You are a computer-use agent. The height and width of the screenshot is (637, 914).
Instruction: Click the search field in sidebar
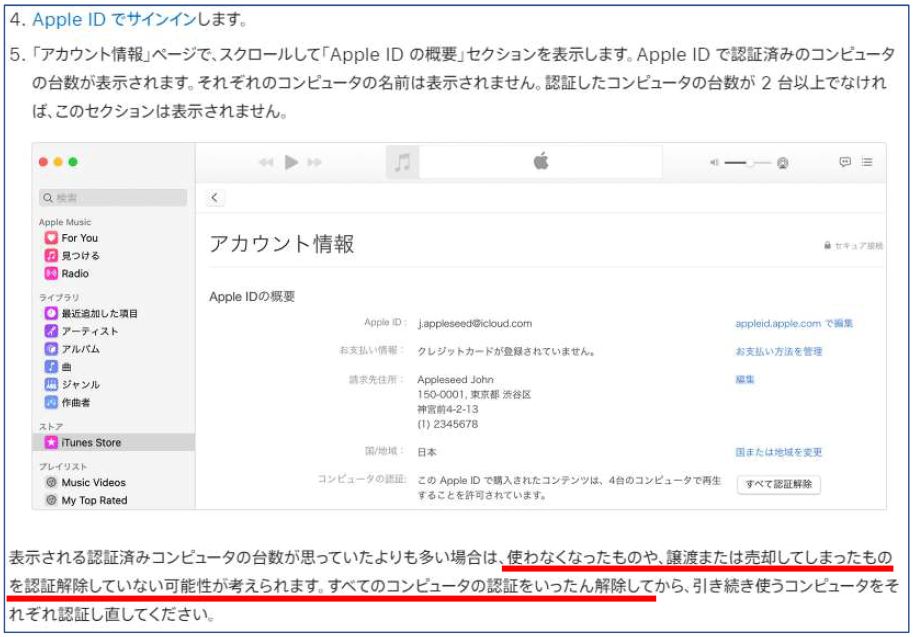click(x=113, y=198)
